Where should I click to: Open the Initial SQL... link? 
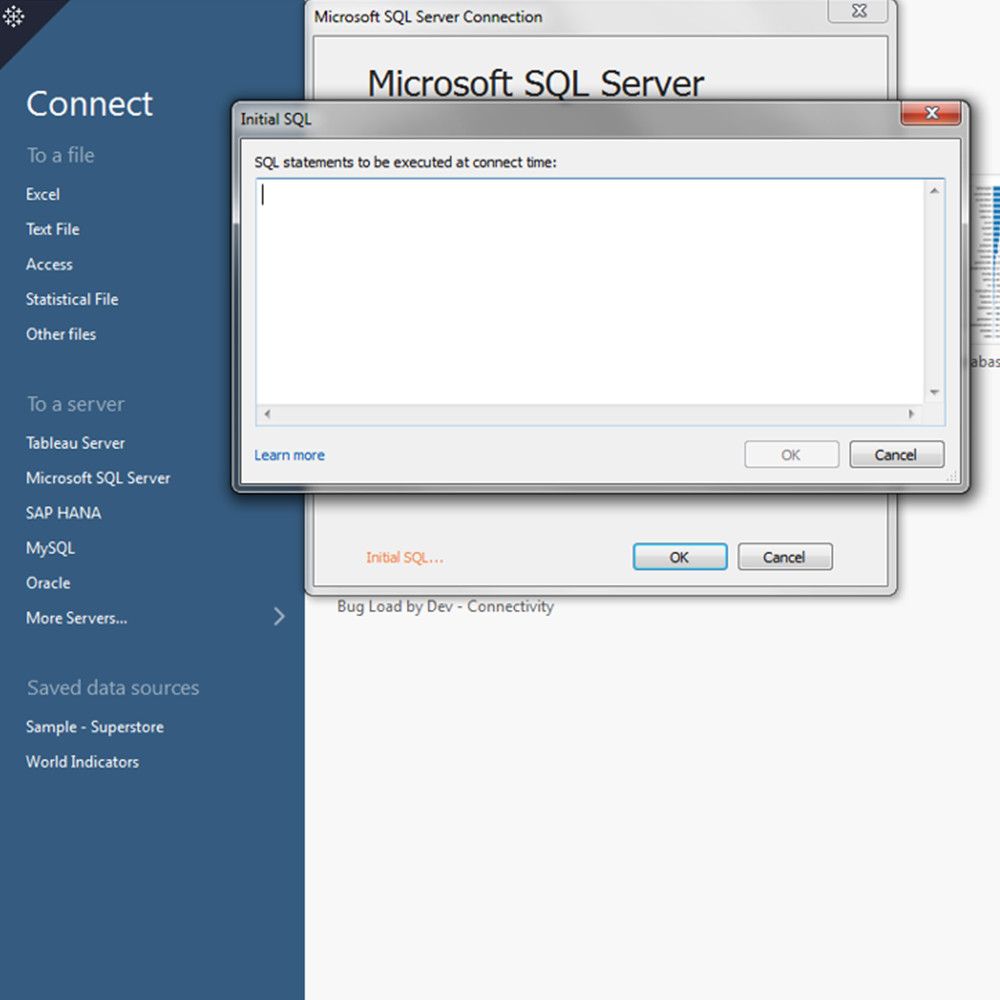click(x=404, y=557)
